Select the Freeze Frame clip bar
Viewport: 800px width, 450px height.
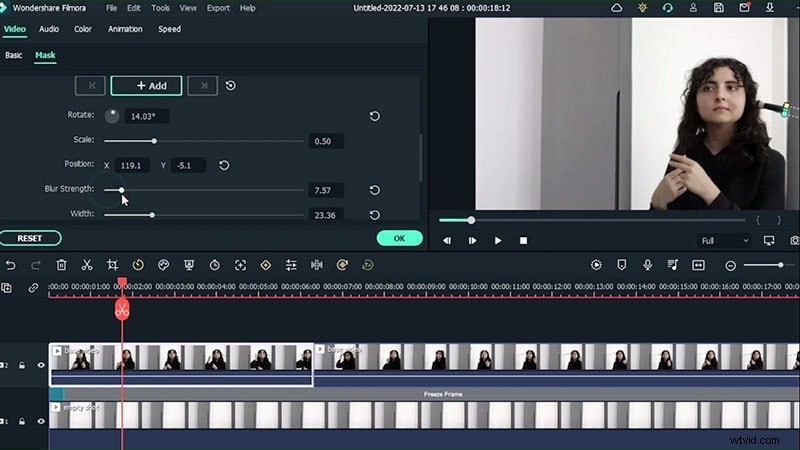click(424, 394)
